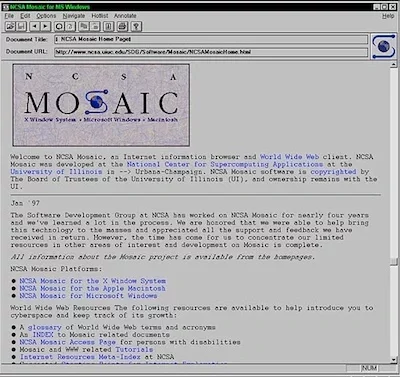400x377 pixels.
Task: Follow the World Wide Web link
Action: pos(289,157)
